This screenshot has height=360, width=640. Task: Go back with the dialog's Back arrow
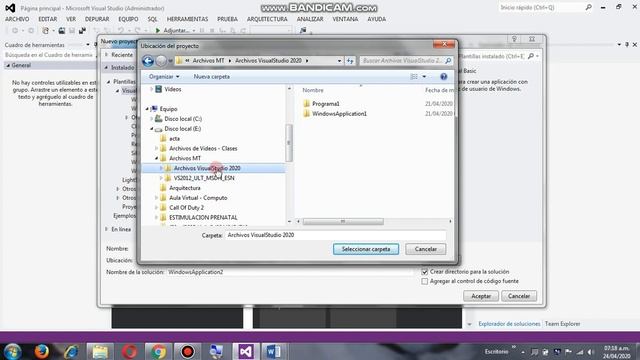coord(148,61)
